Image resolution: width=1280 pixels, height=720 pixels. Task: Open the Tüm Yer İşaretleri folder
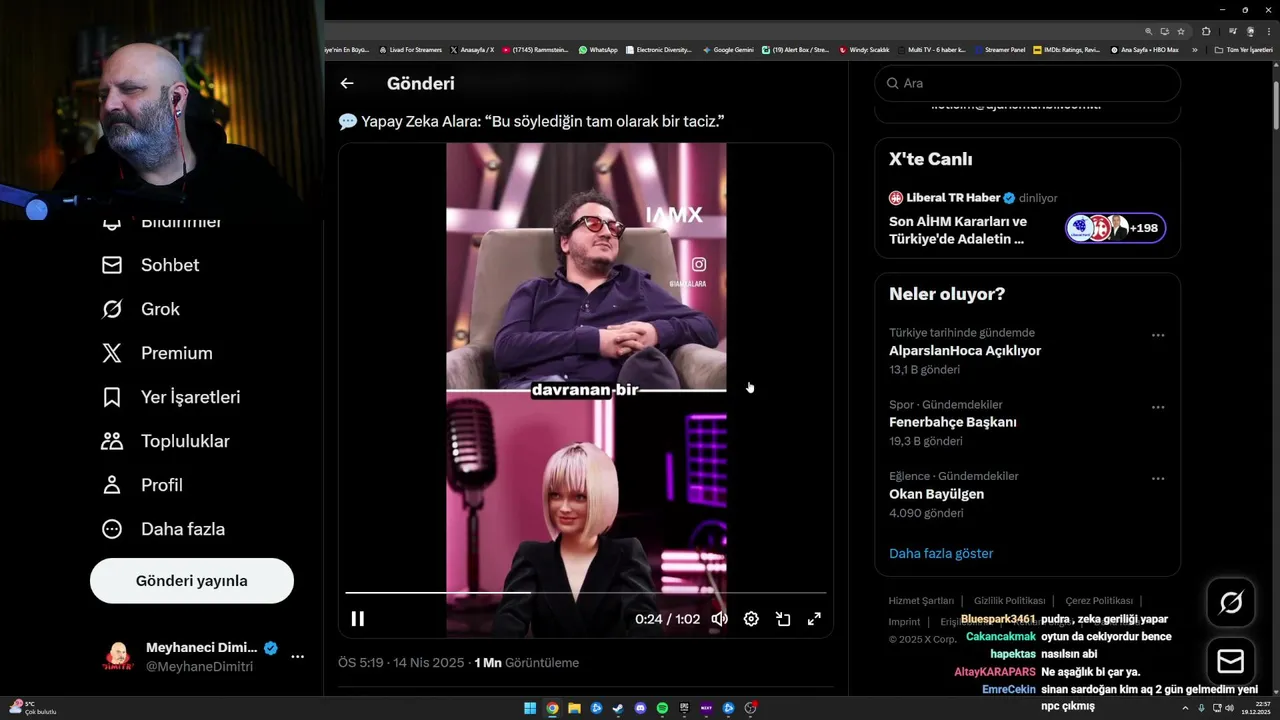pyautogui.click(x=1244, y=49)
